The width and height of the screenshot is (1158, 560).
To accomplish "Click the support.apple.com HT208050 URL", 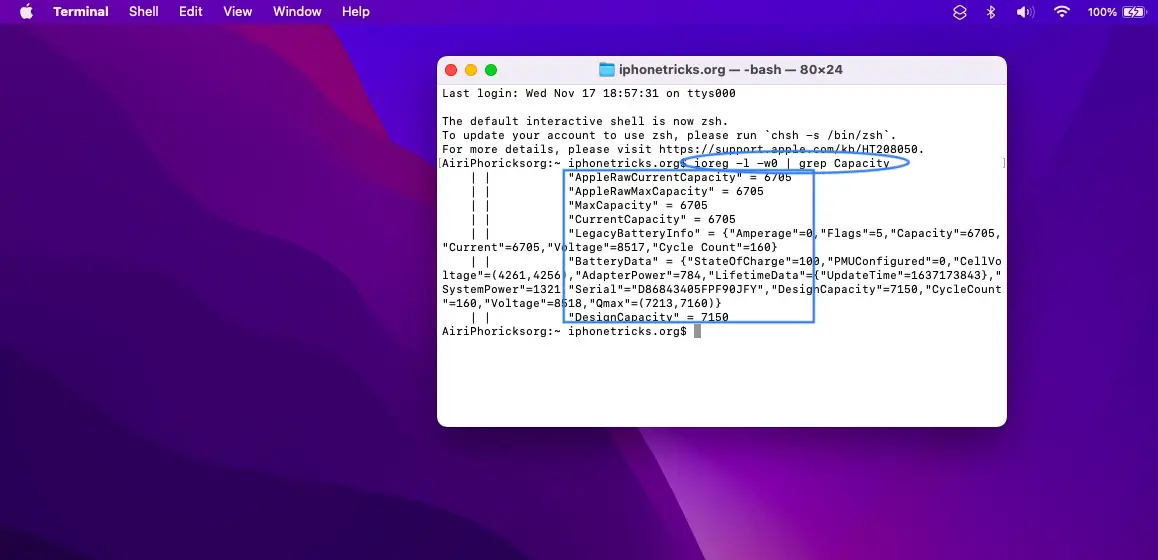I will (788, 149).
